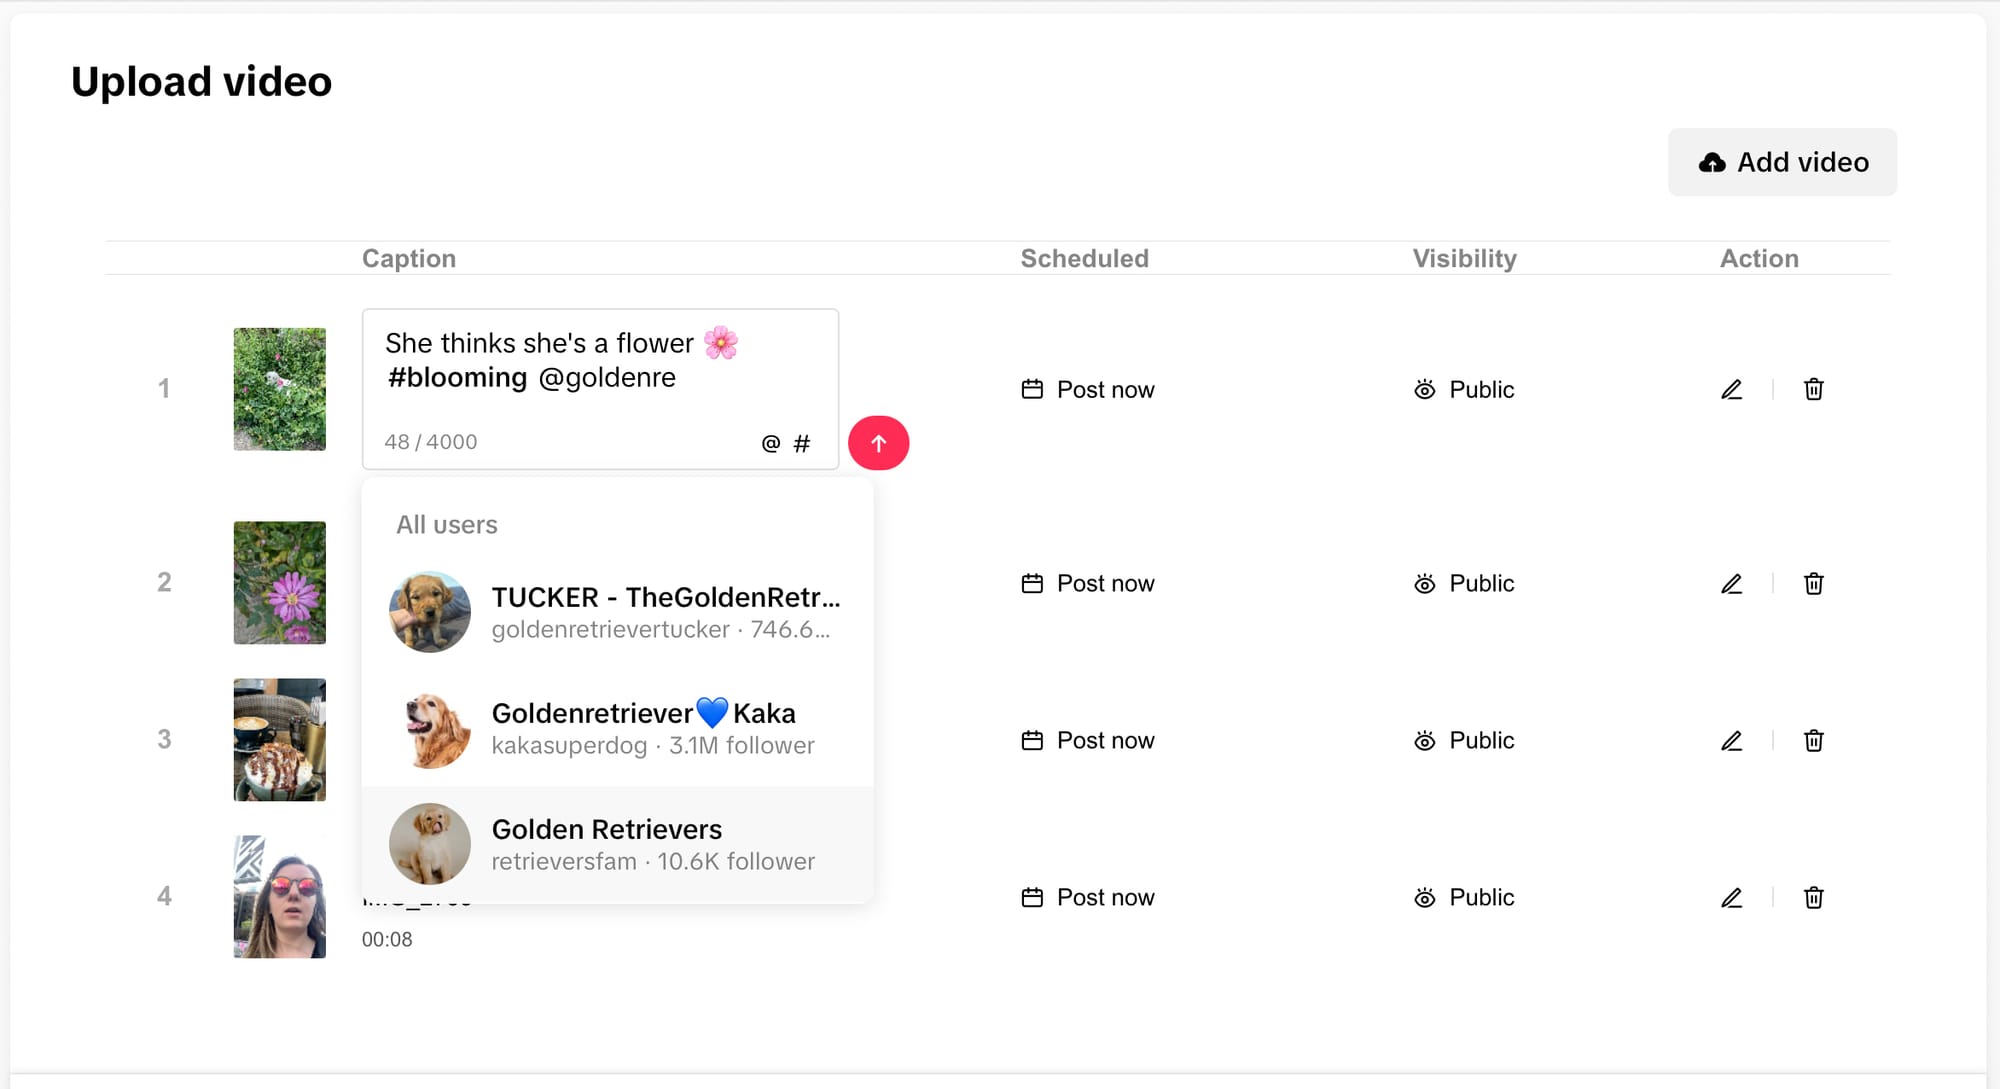
Task: Delete video 2 with trash icon
Action: click(x=1813, y=583)
